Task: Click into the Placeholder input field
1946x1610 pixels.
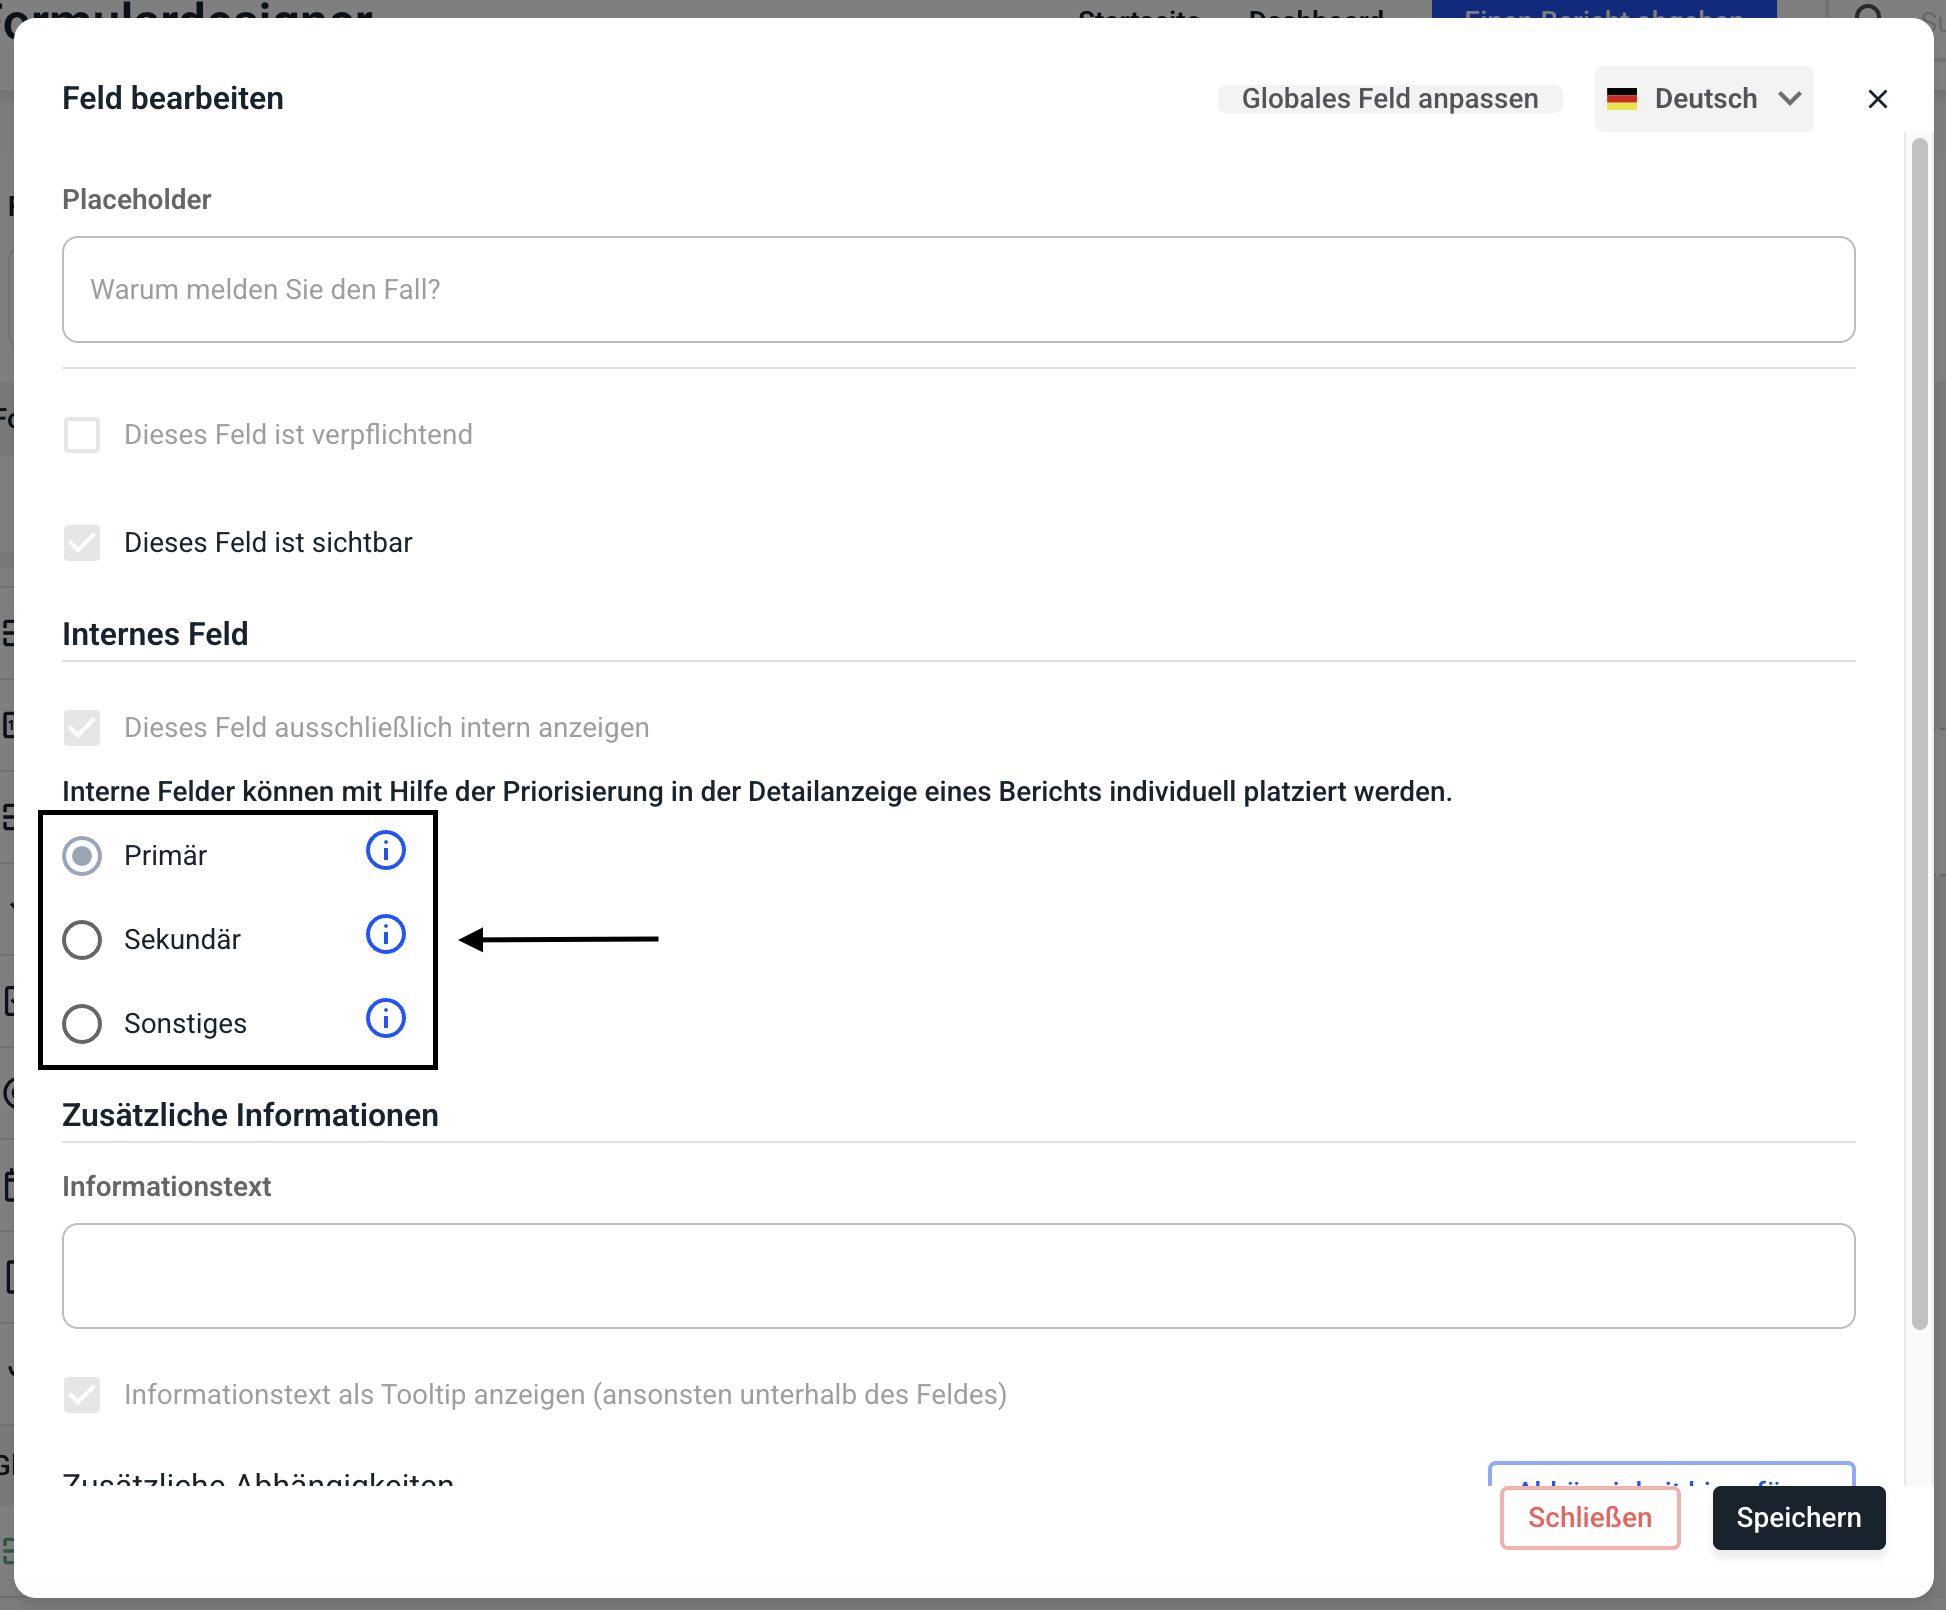Action: click(958, 290)
